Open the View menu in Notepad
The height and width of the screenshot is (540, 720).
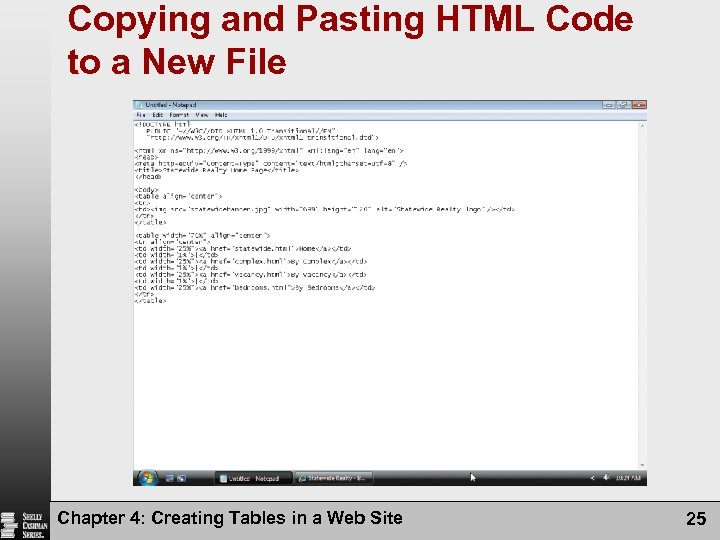pos(202,115)
